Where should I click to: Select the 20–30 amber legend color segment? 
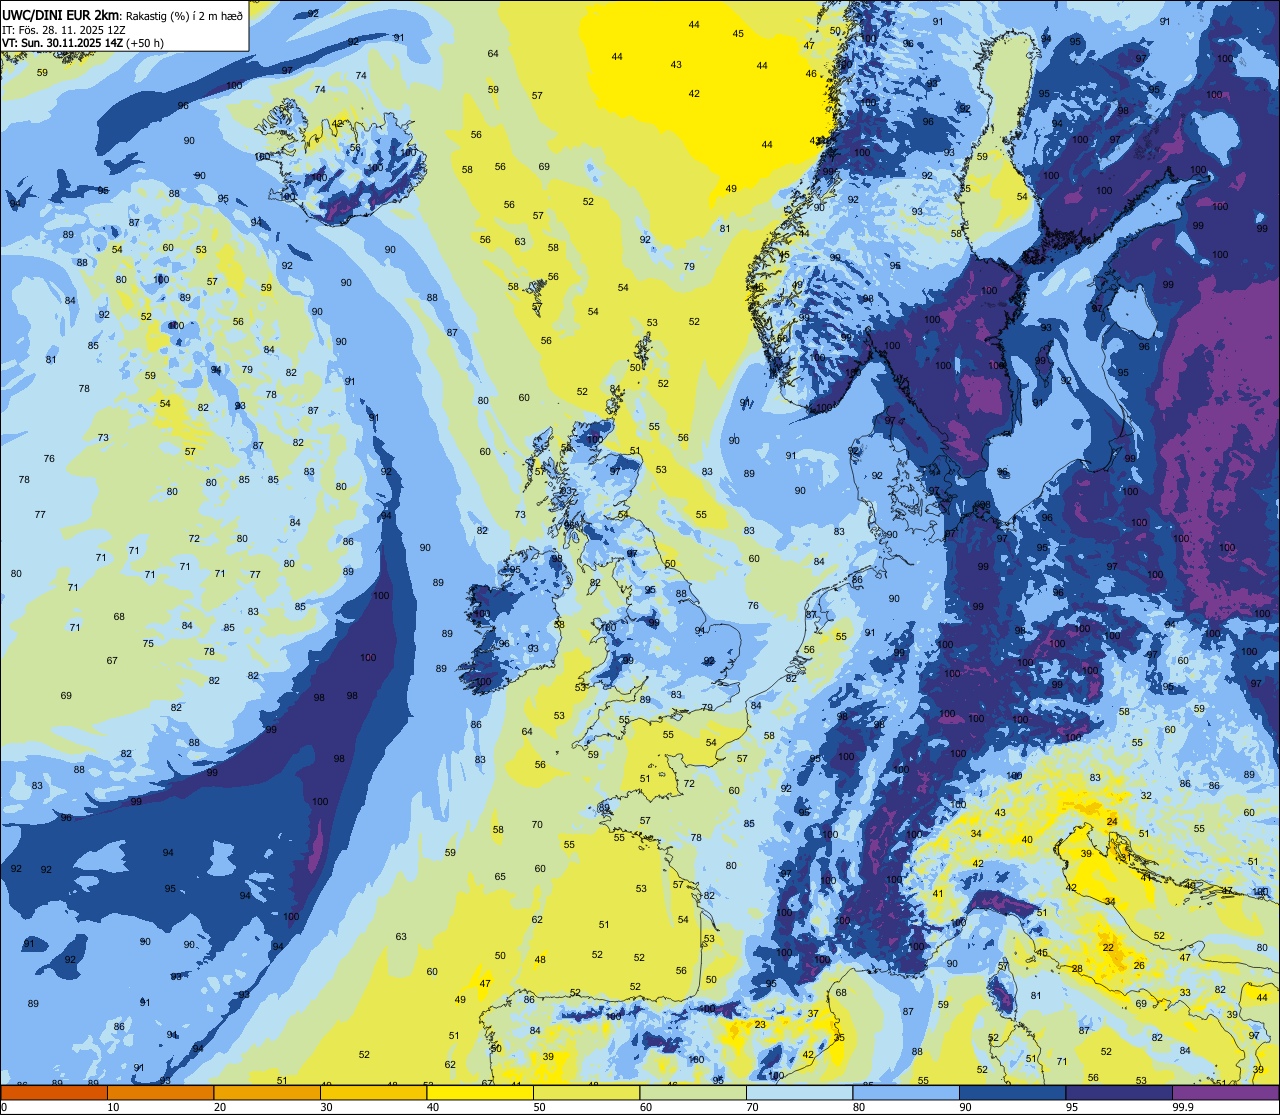click(x=267, y=1093)
